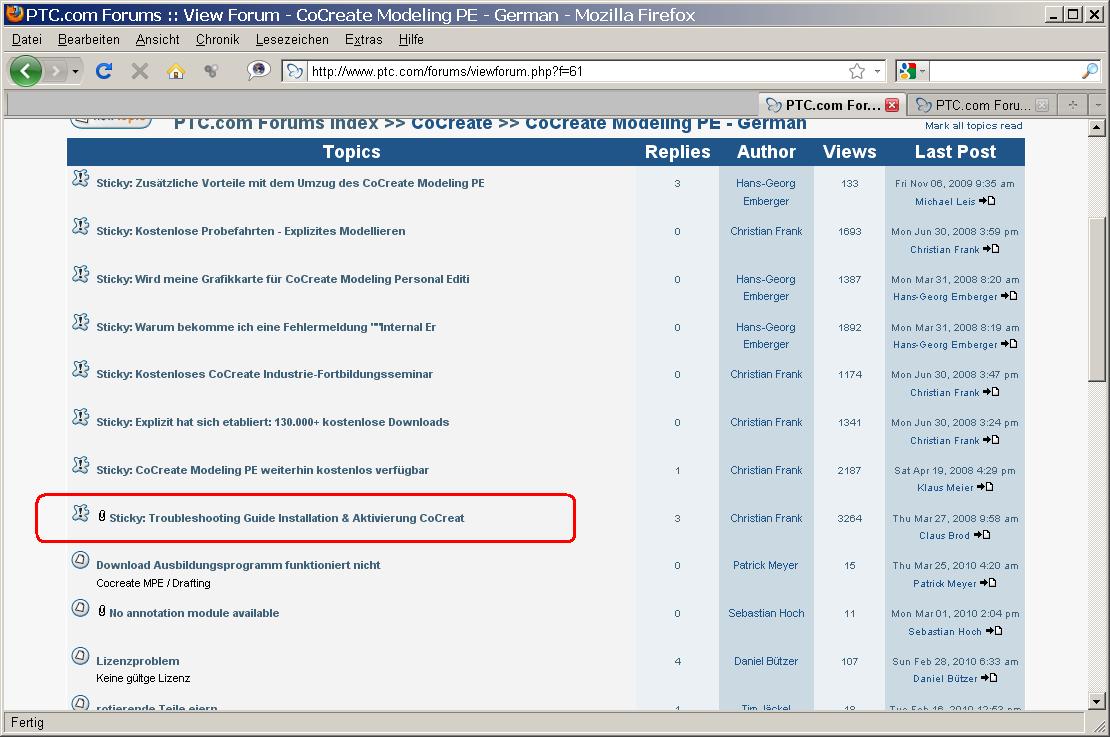Jump to latest post by Sebastian Hoch
The width and height of the screenshot is (1110, 737).
coord(994,631)
